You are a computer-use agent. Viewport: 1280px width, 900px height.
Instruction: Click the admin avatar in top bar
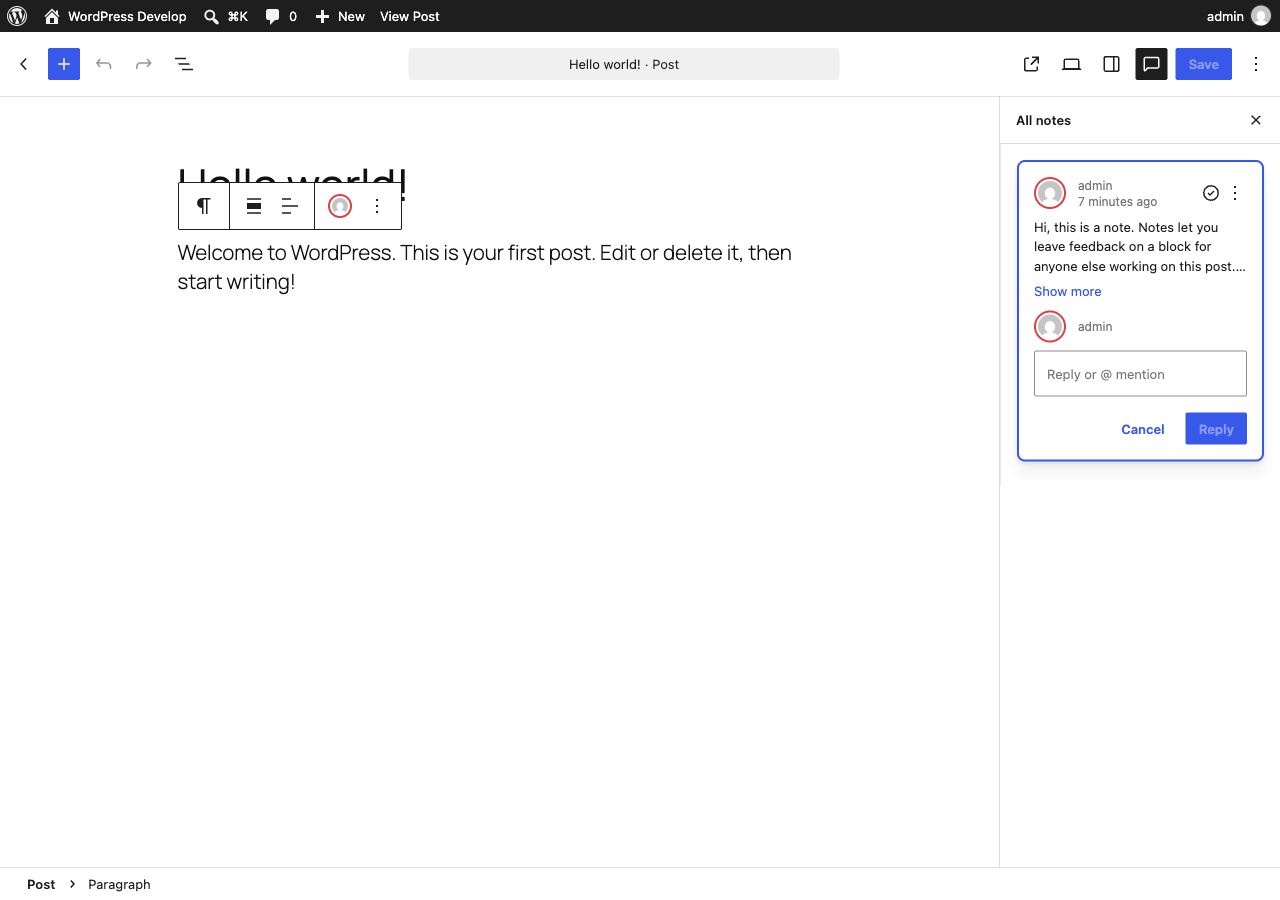pyautogui.click(x=1261, y=16)
